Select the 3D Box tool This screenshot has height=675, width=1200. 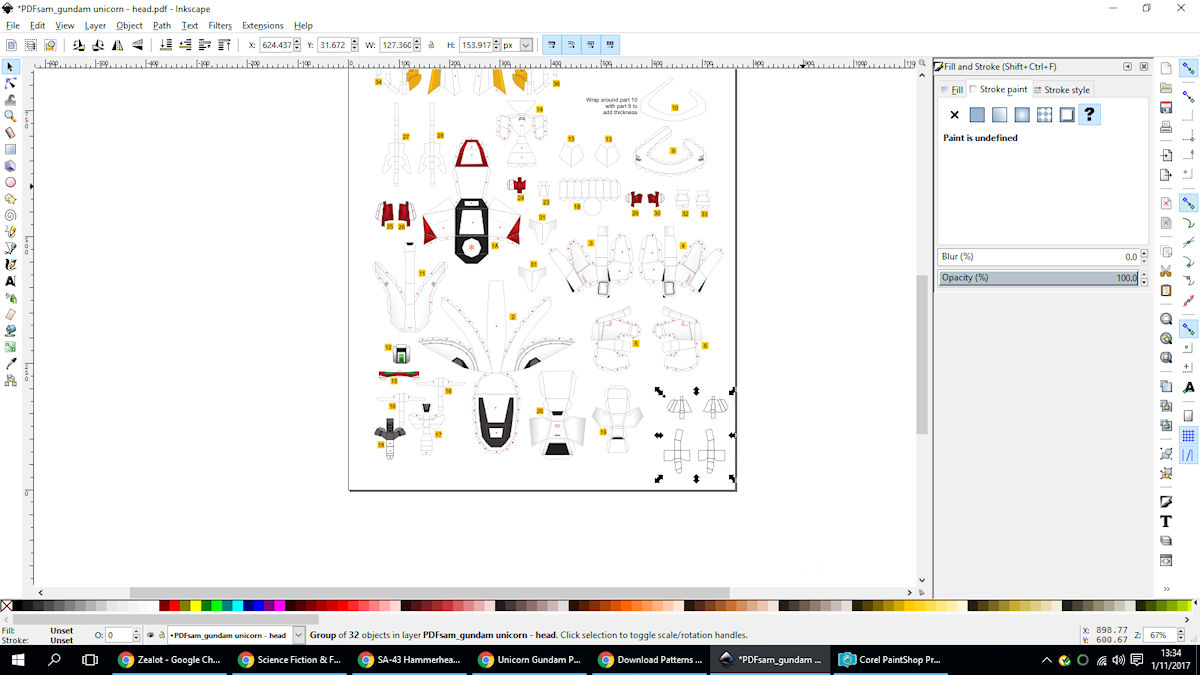click(x=10, y=166)
